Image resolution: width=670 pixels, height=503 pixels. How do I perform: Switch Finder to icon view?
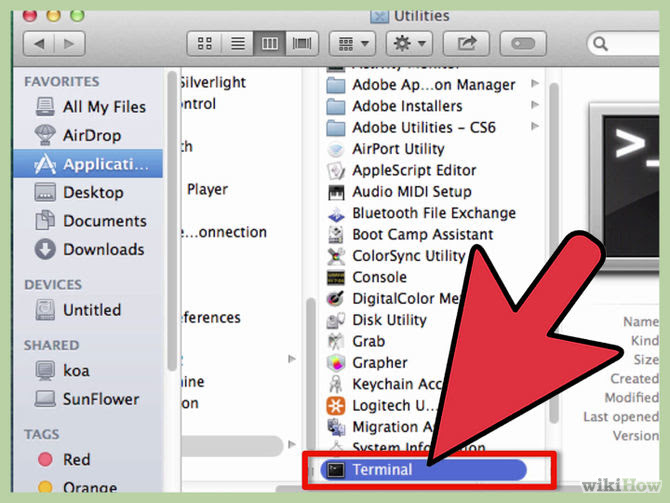[x=204, y=44]
